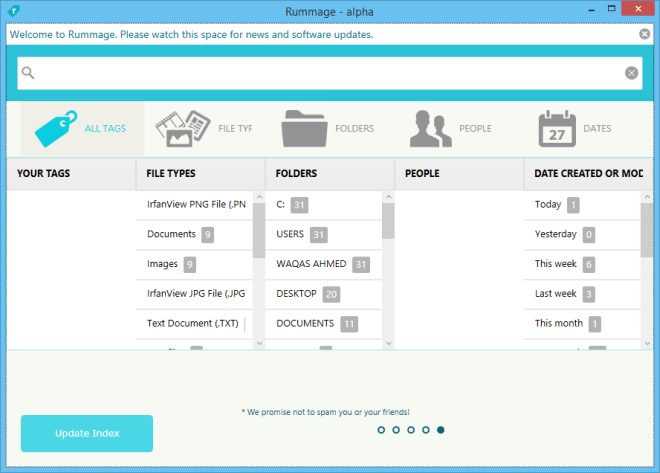Click the Folders scrollbar thumb
Screen dimensions: 660x473
(x=389, y=221)
